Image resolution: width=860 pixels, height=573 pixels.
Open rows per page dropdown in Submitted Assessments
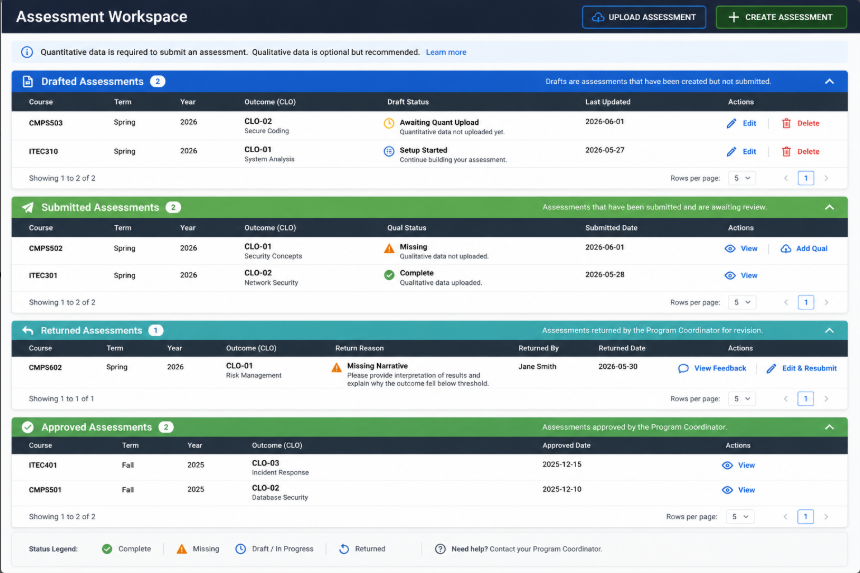(x=742, y=302)
